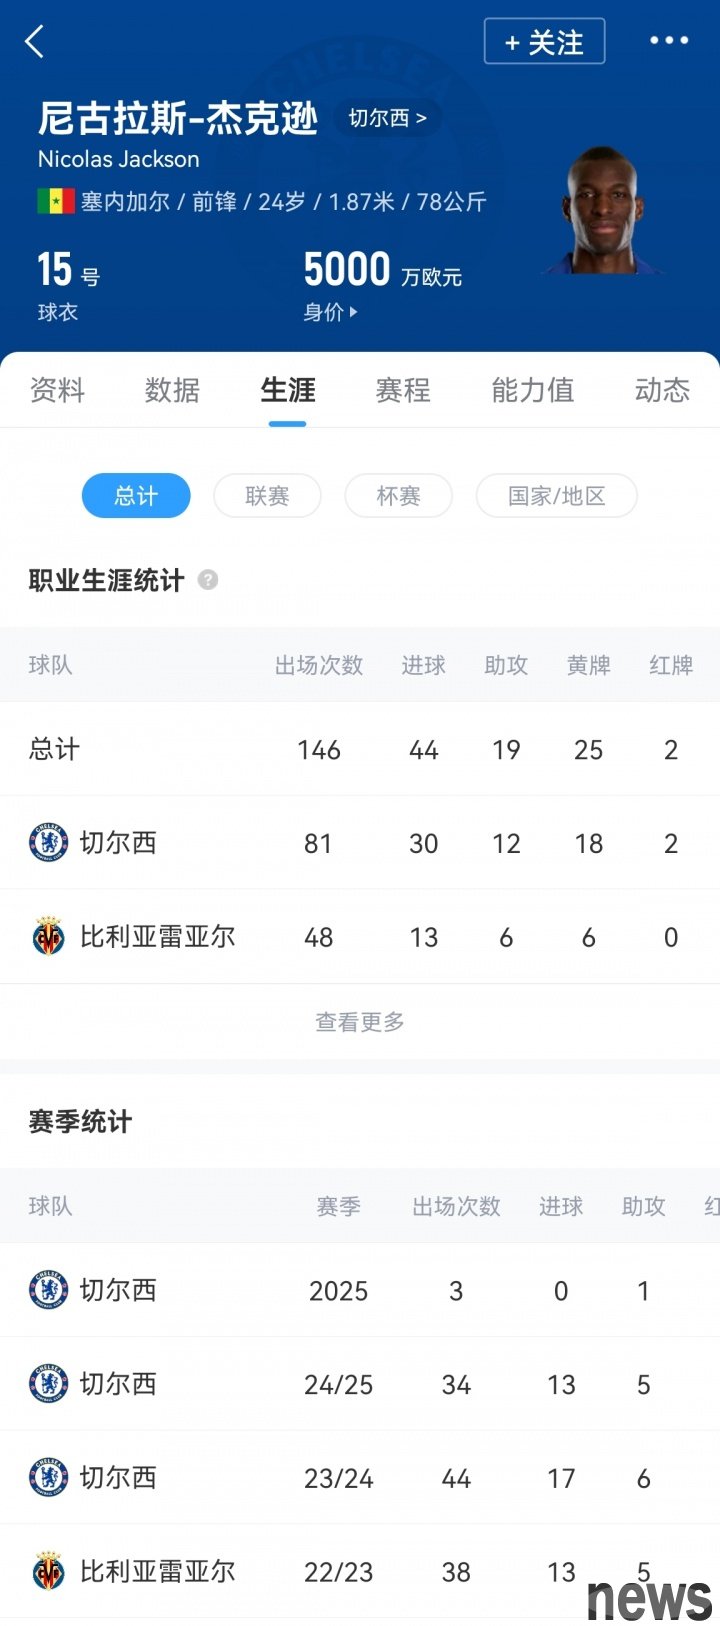Expand career stats with 查看更多
This screenshot has width=720, height=1626.
pos(360,1021)
